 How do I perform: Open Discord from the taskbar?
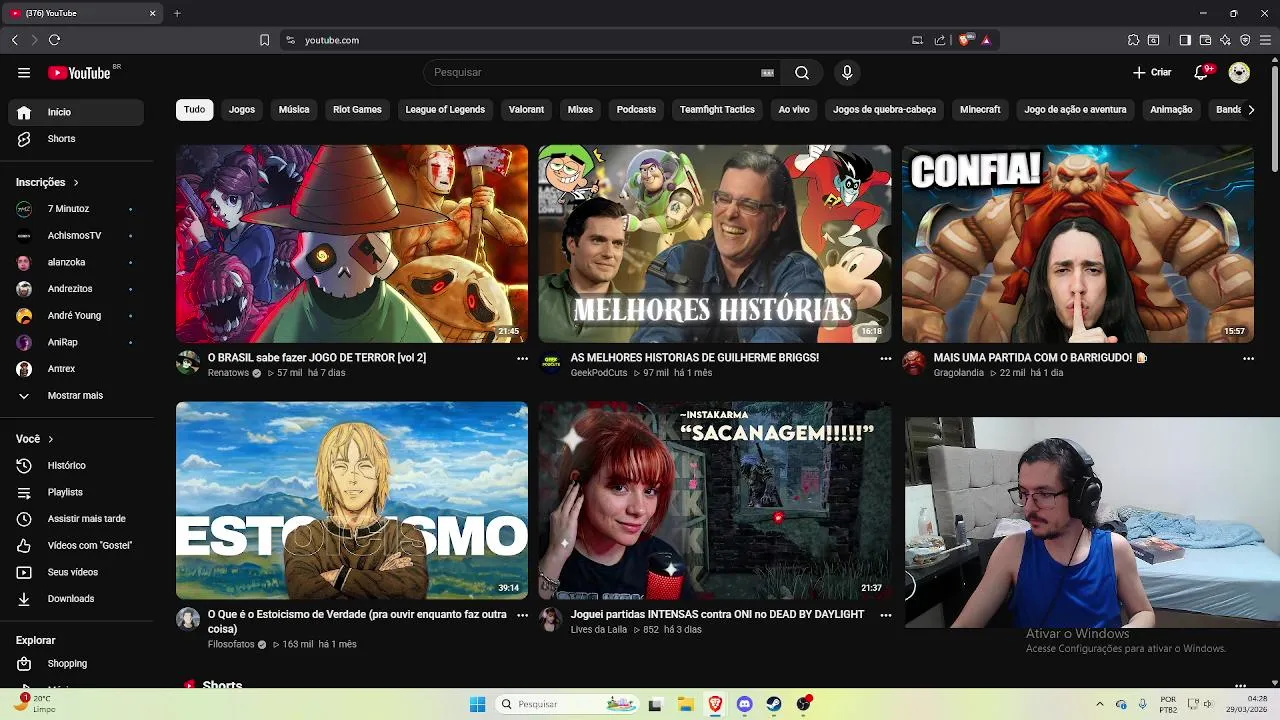pos(744,704)
